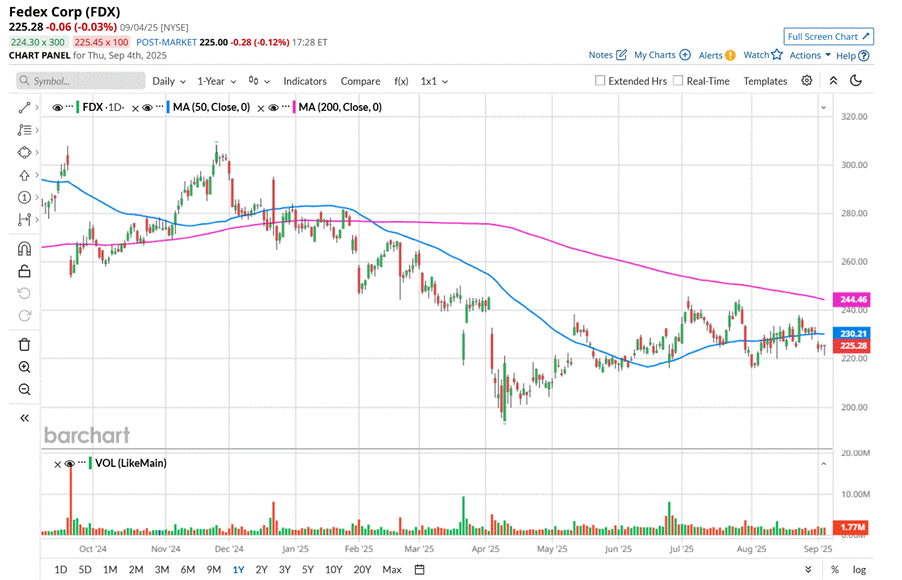Open the Indicators menu
This screenshot has width=902, height=580.
pyautogui.click(x=305, y=81)
